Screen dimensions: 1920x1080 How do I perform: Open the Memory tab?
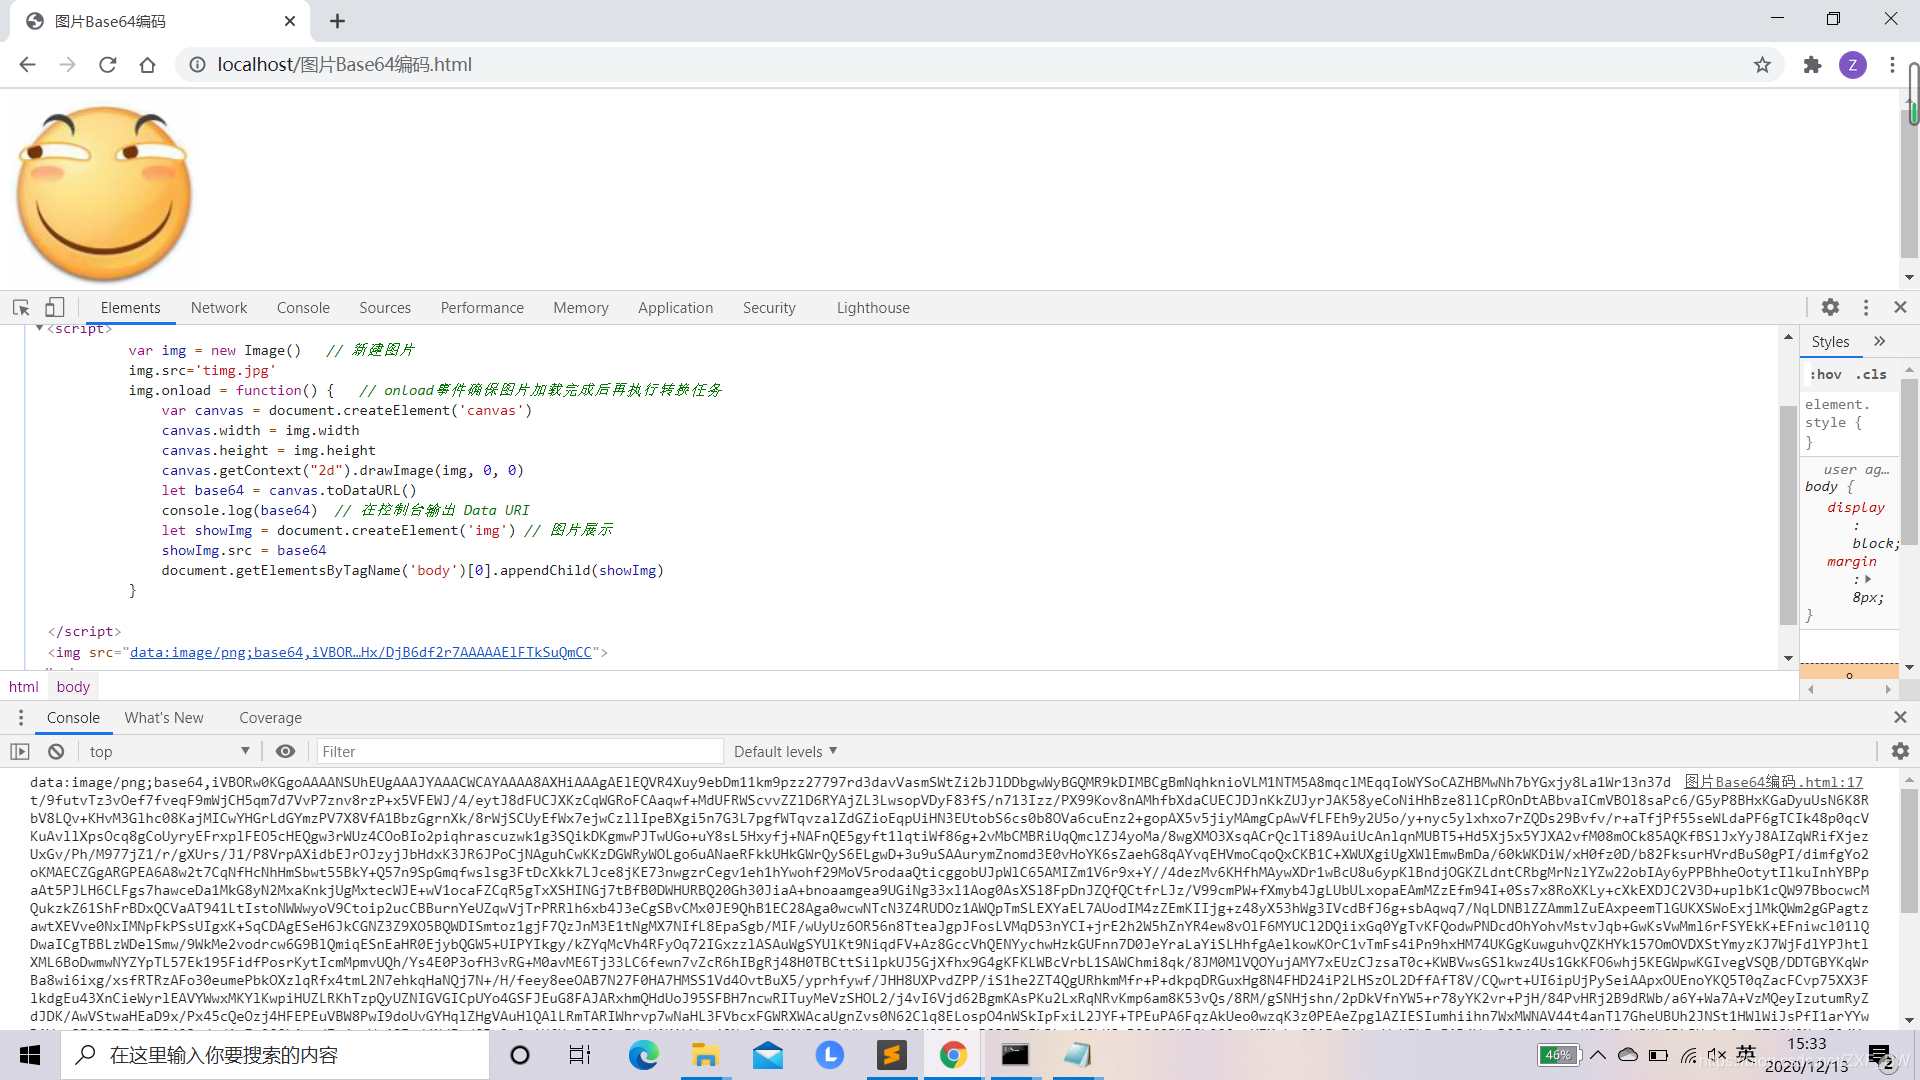click(581, 308)
